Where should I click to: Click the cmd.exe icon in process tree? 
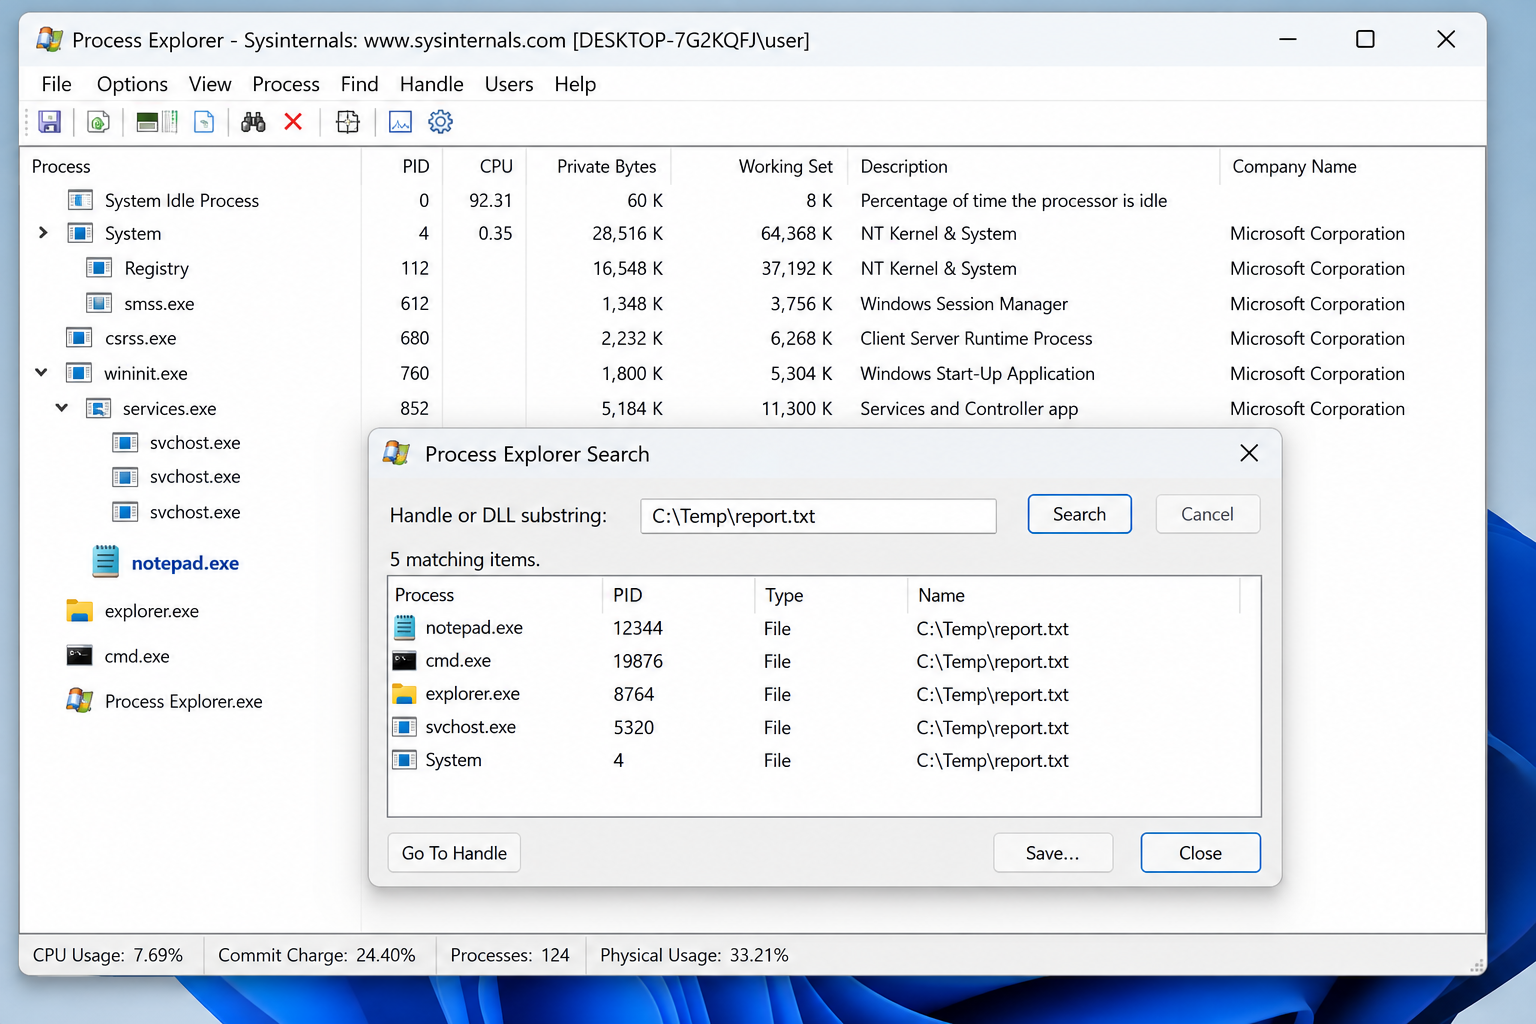pyautogui.click(x=79, y=656)
